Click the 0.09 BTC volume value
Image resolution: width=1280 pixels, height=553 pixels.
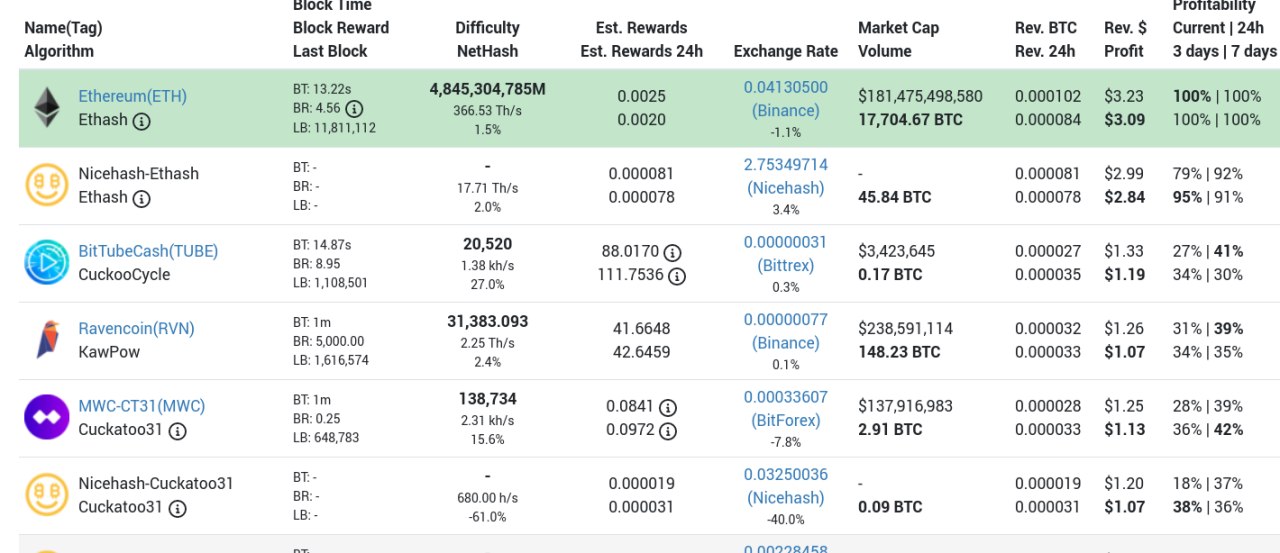point(890,507)
